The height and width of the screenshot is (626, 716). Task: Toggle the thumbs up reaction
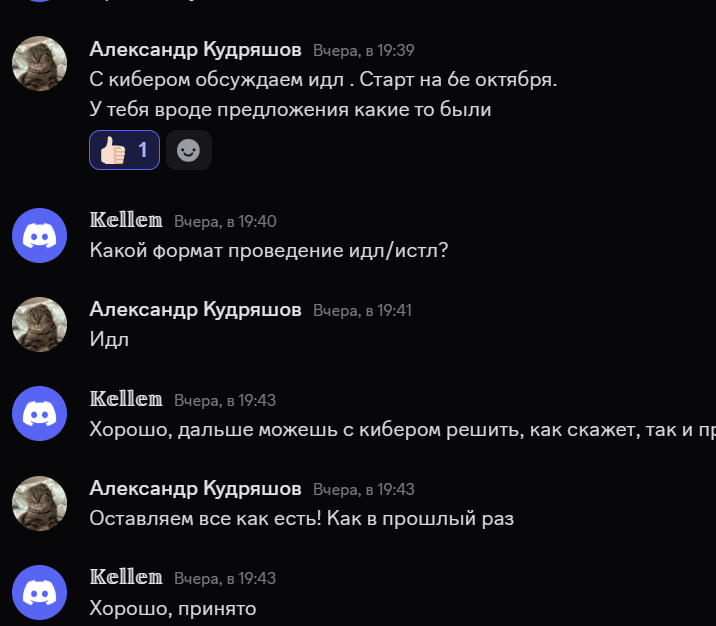[x=124, y=150]
